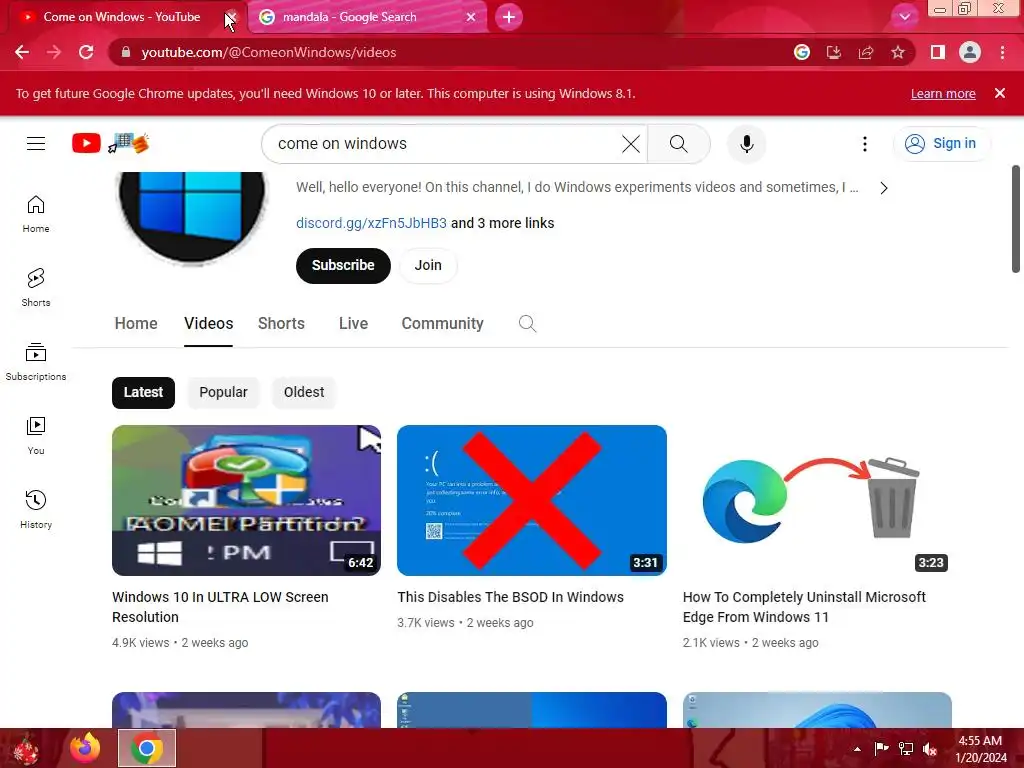The image size is (1024, 768).
Task: Show 'and 3 more links'
Action: pos(502,223)
